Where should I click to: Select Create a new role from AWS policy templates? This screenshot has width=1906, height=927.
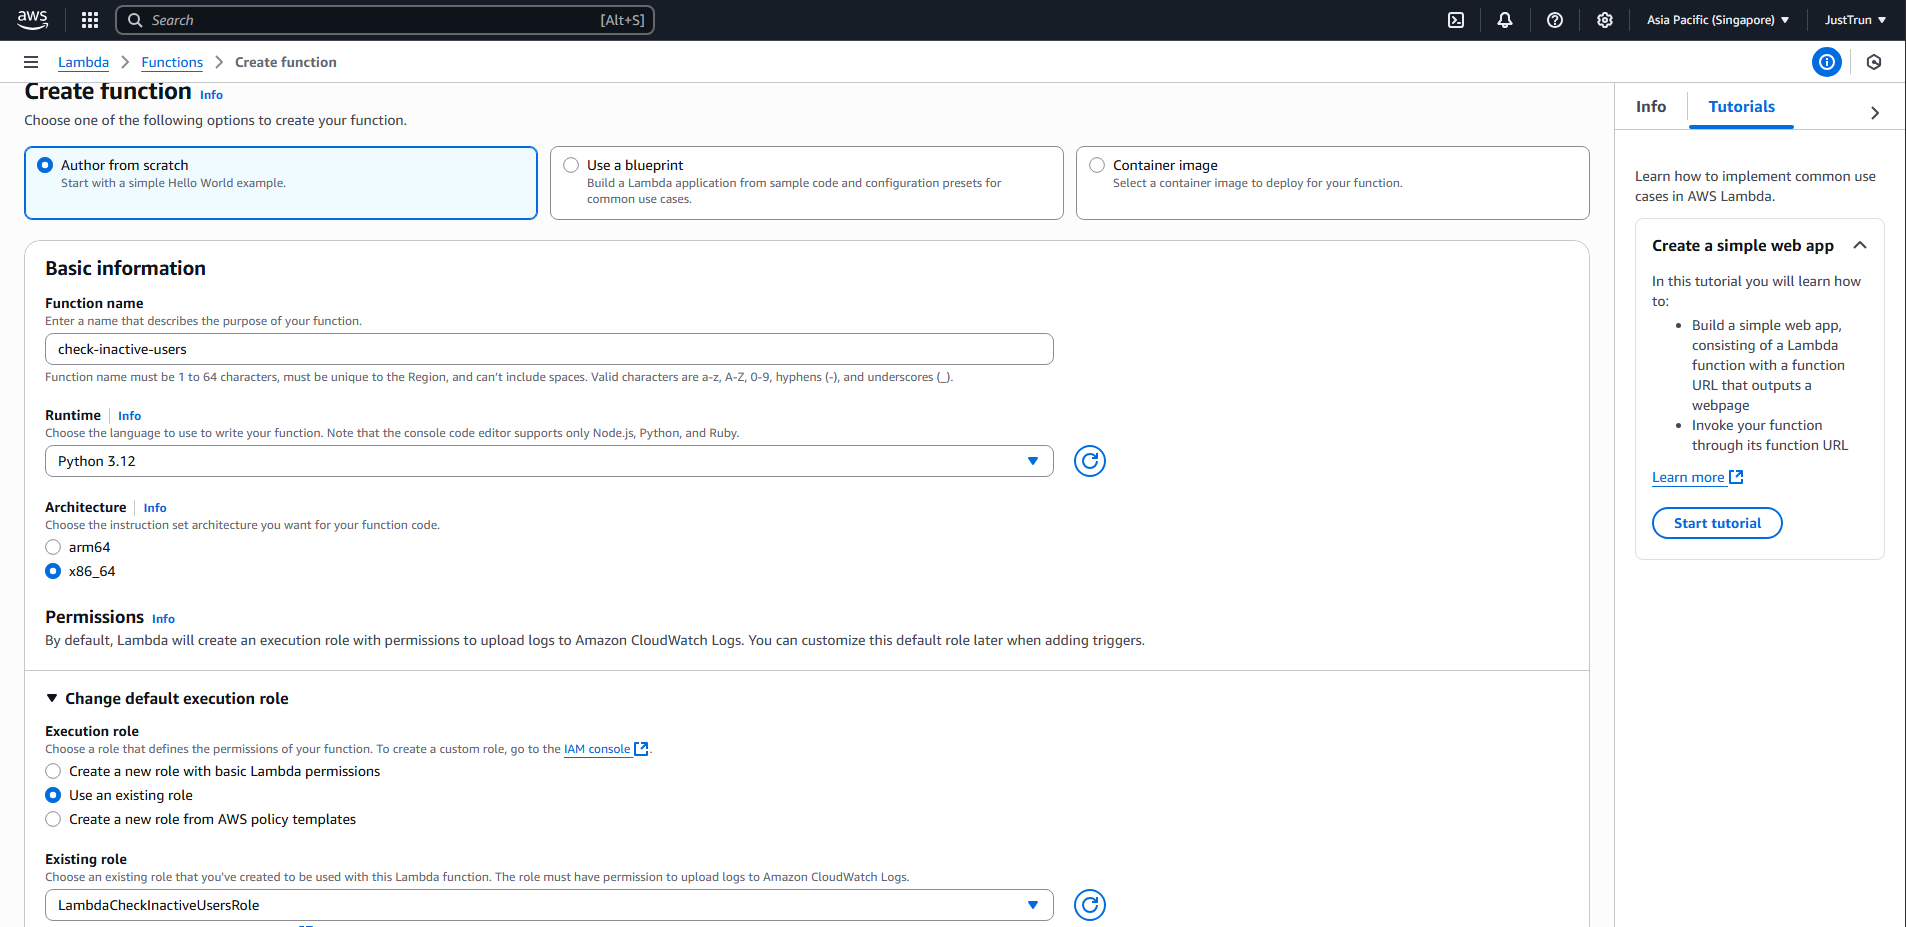click(x=53, y=819)
